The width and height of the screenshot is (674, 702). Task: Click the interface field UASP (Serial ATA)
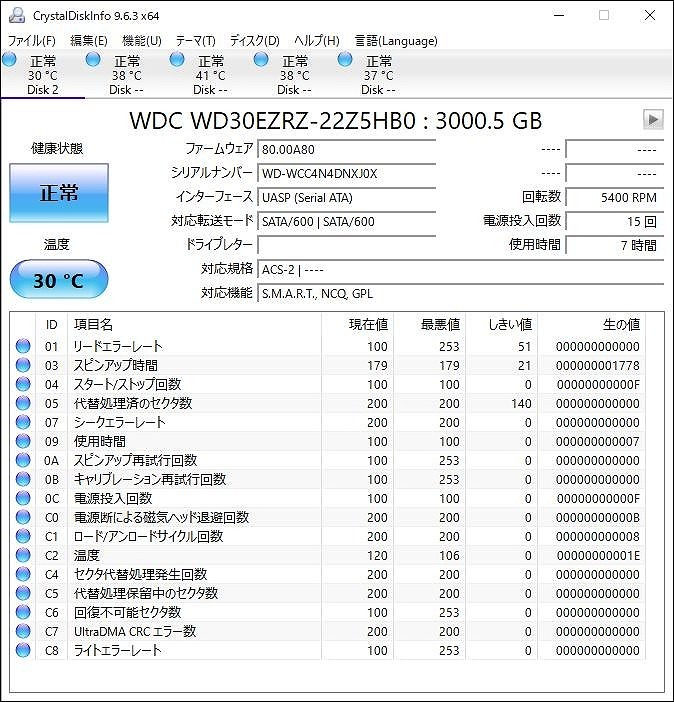tap(347, 197)
